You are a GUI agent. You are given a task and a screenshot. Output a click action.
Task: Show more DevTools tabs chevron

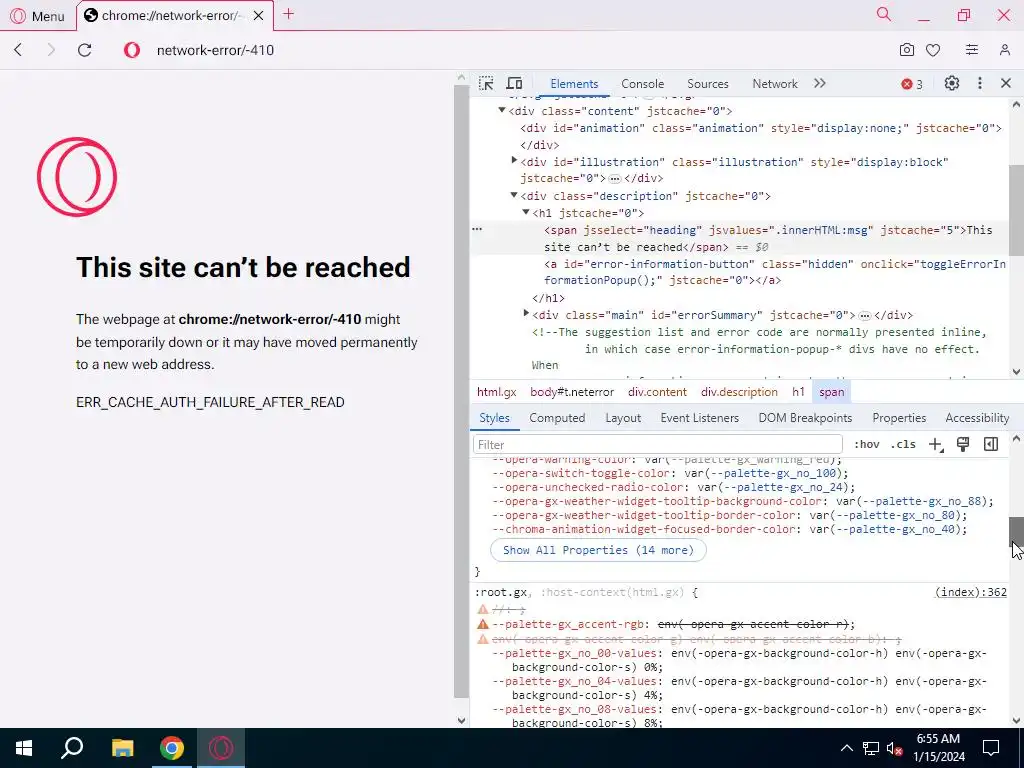(x=820, y=83)
